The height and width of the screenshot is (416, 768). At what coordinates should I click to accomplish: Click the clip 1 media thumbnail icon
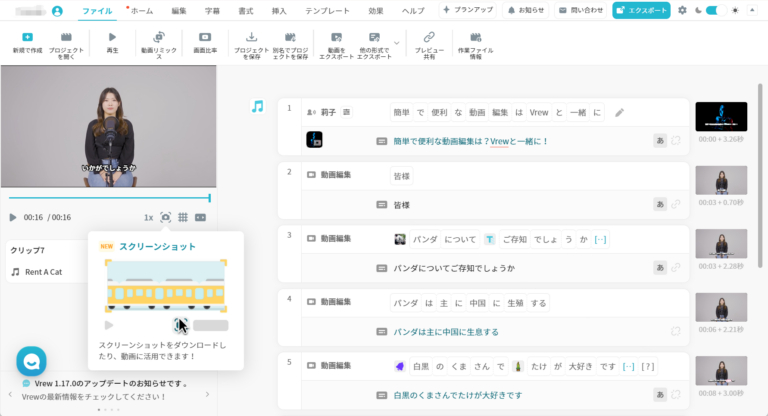click(314, 140)
